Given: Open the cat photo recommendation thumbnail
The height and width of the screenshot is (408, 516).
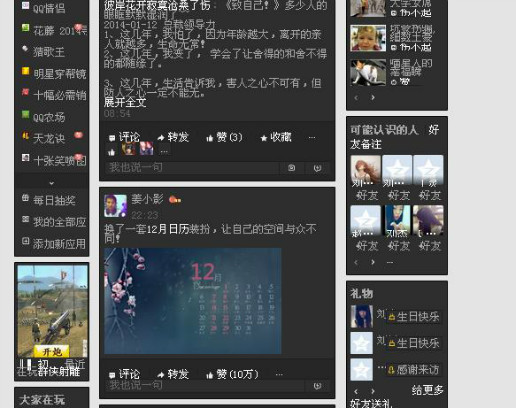Looking at the screenshot, I should click(368, 72).
